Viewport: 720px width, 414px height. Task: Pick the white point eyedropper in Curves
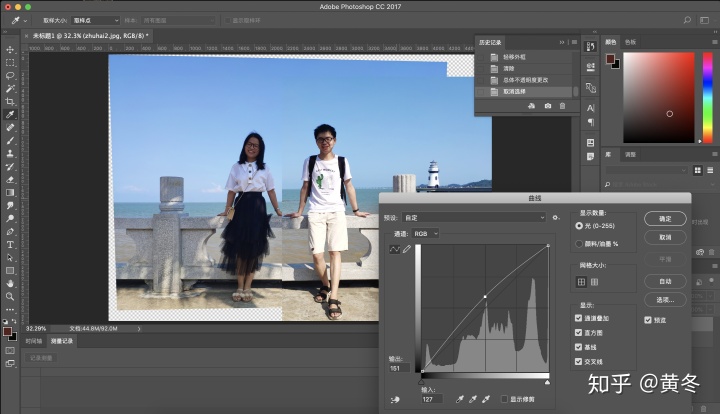[486, 399]
